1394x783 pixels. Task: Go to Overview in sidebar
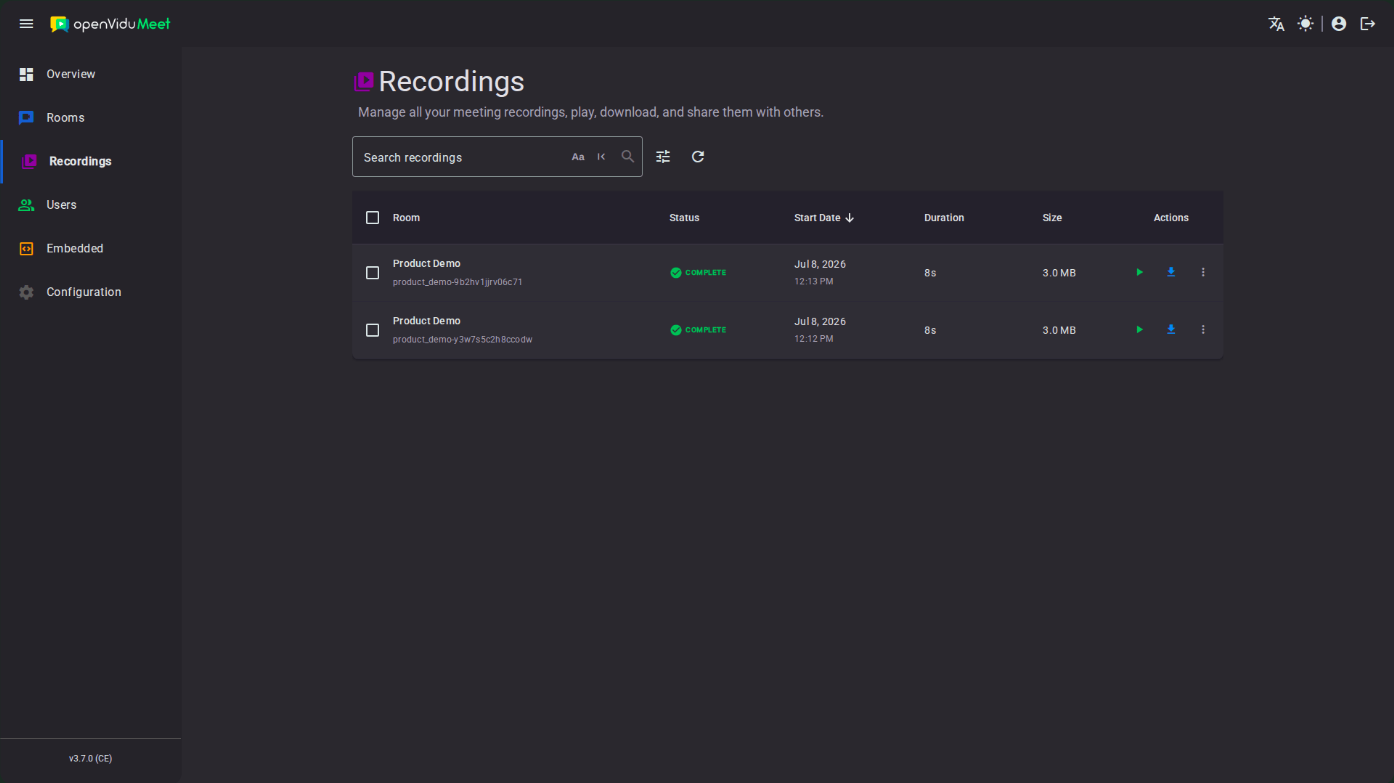click(x=91, y=74)
